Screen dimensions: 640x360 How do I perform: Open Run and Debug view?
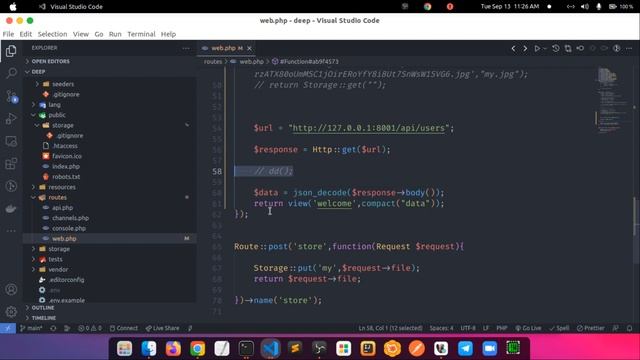11,118
